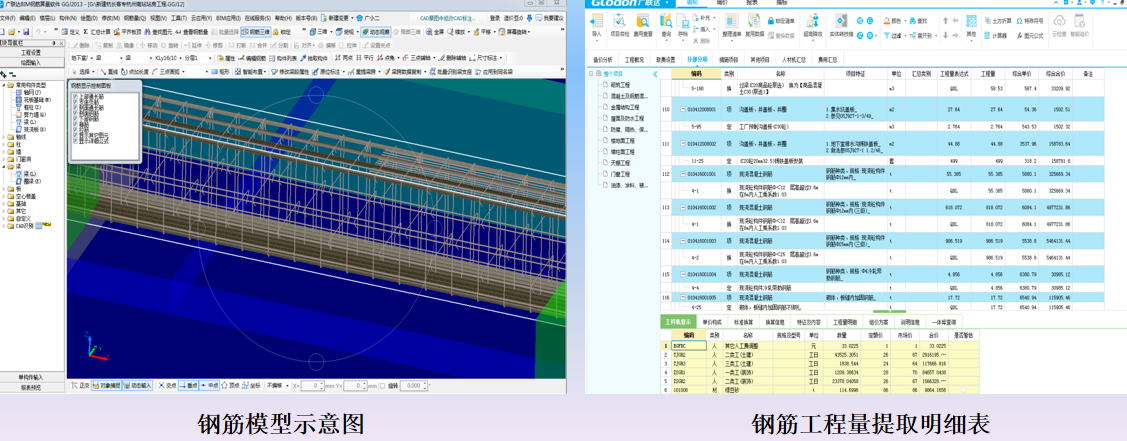Click the 汇总计算 (sum calculate) toolbar icon
Viewport: 1127px width, 441px height.
pos(98,32)
